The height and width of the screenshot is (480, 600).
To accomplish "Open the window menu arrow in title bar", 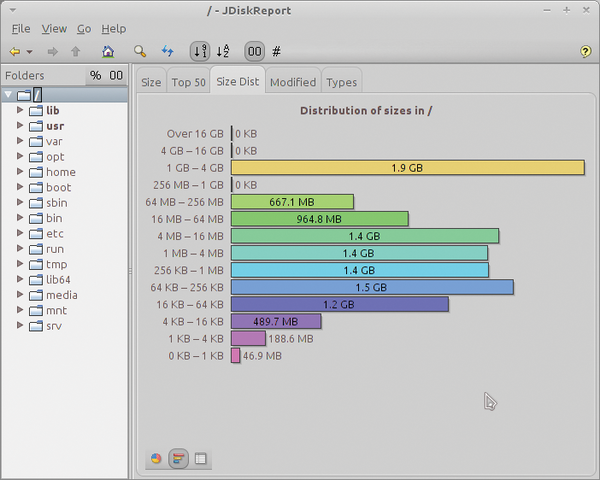I will [13, 10].
